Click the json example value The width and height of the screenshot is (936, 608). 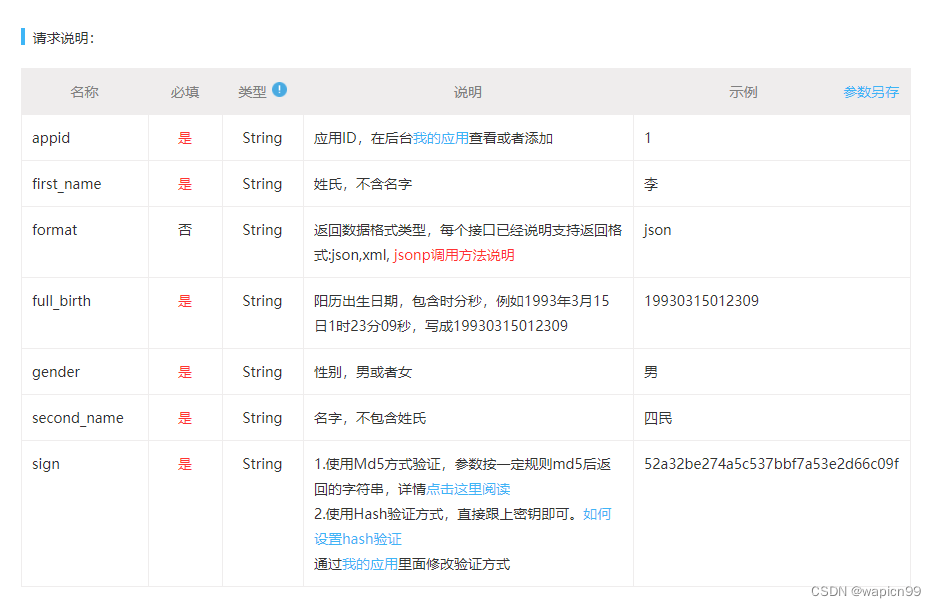[657, 230]
